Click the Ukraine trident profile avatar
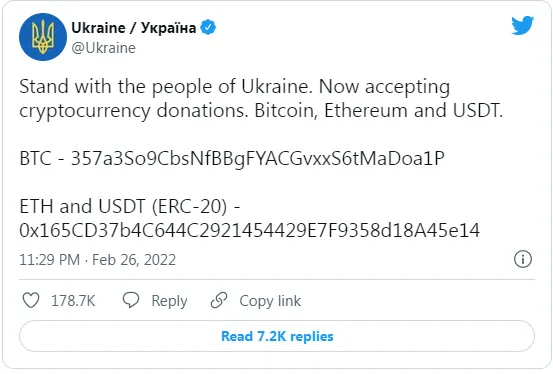The width and height of the screenshot is (553, 374). 43,37
